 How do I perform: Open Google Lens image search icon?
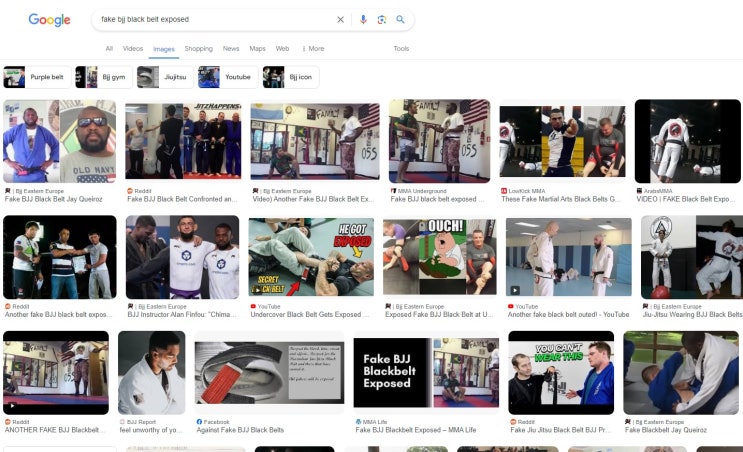[381, 19]
